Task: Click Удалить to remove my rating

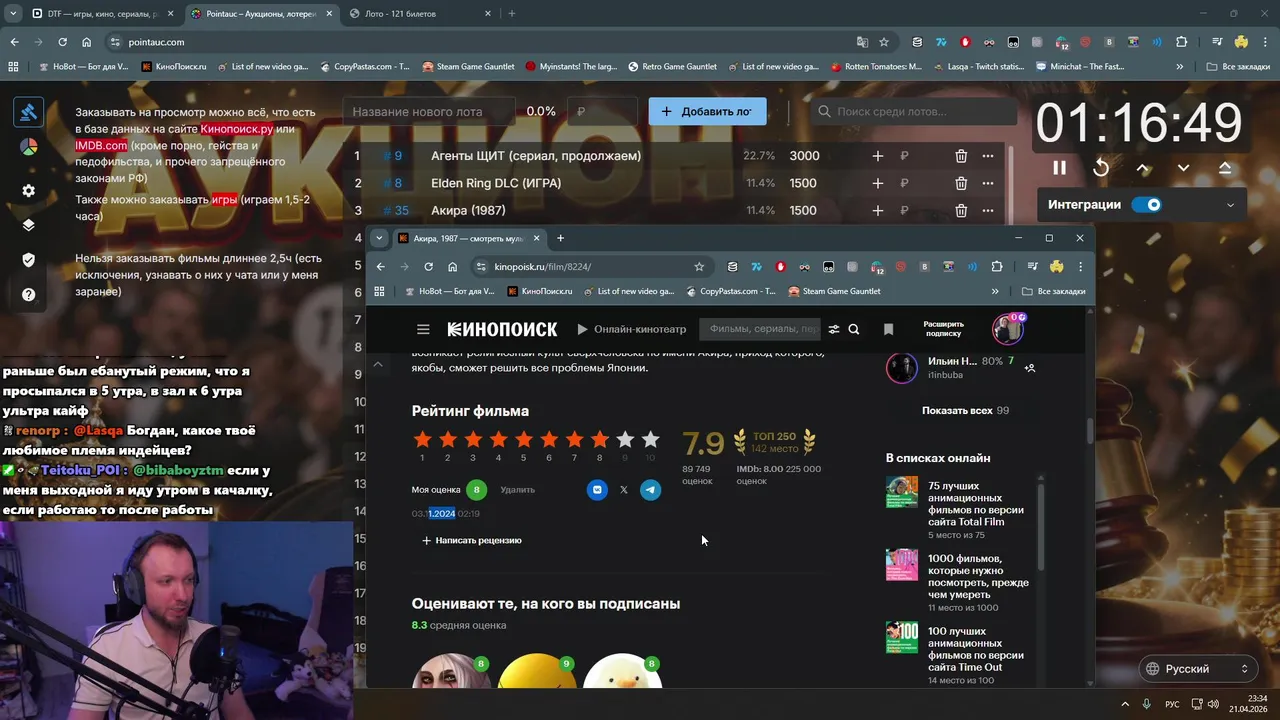Action: (x=517, y=490)
